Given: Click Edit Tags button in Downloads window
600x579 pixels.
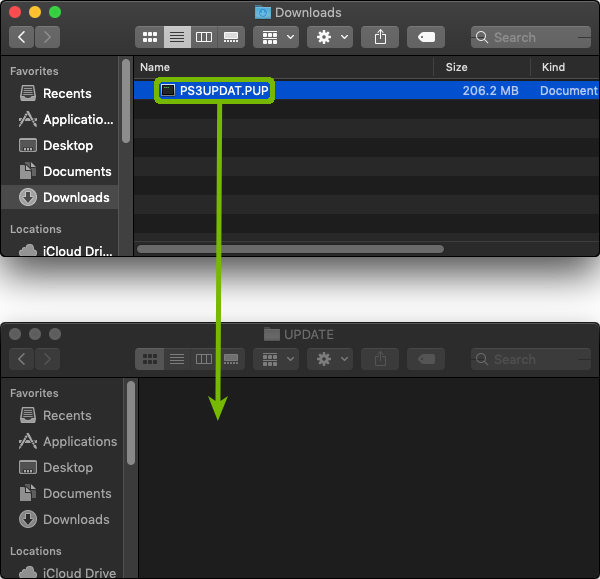Looking at the screenshot, I should (x=426, y=37).
